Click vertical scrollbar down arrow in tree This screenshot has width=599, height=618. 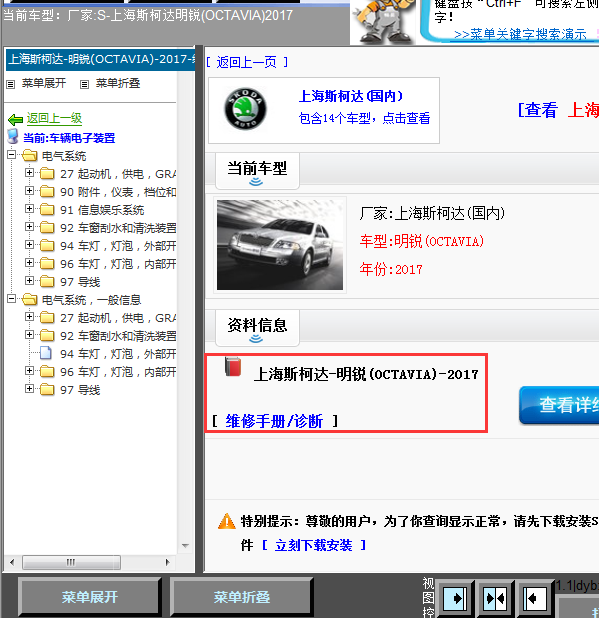185,546
